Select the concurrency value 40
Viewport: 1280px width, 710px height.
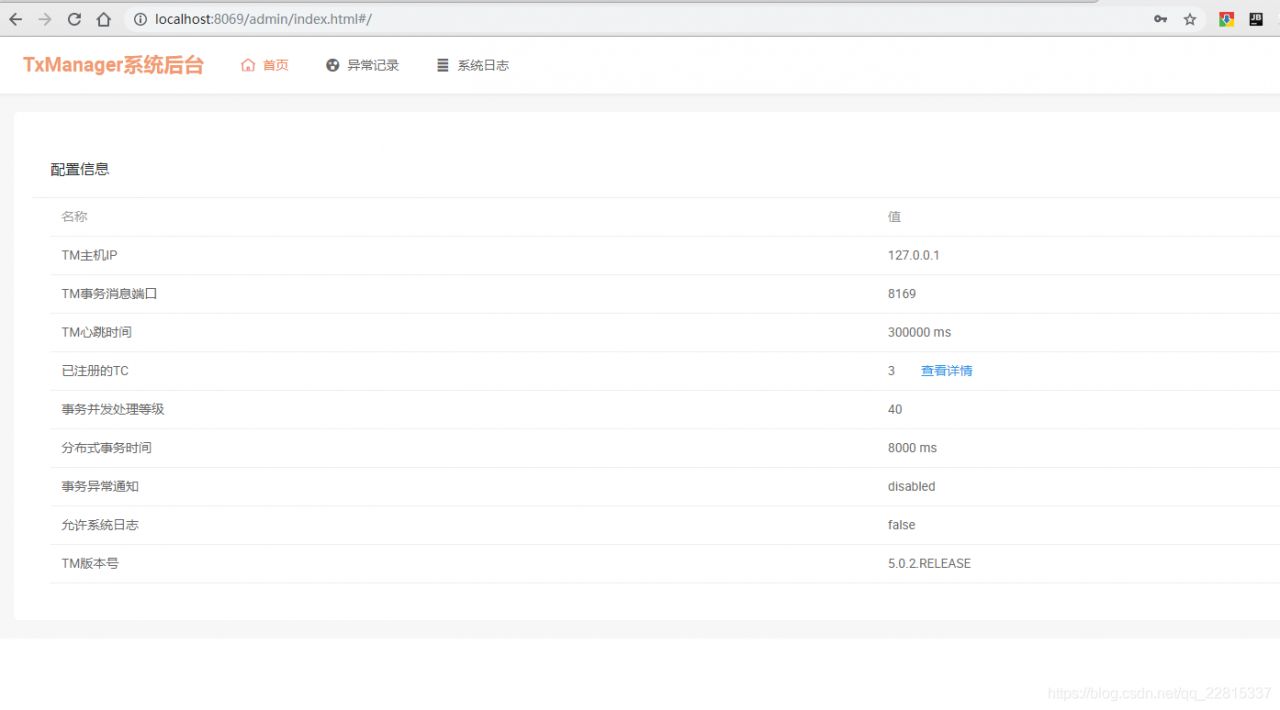(x=895, y=409)
